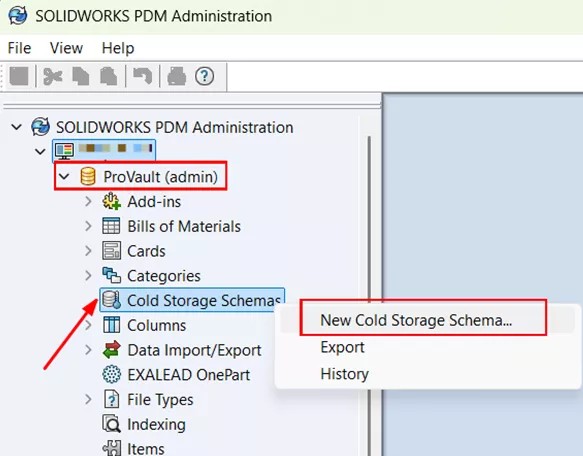Select the SOLIDWORKS PDM Administration tree label
Screen dimensions: 583x456
(x=174, y=127)
